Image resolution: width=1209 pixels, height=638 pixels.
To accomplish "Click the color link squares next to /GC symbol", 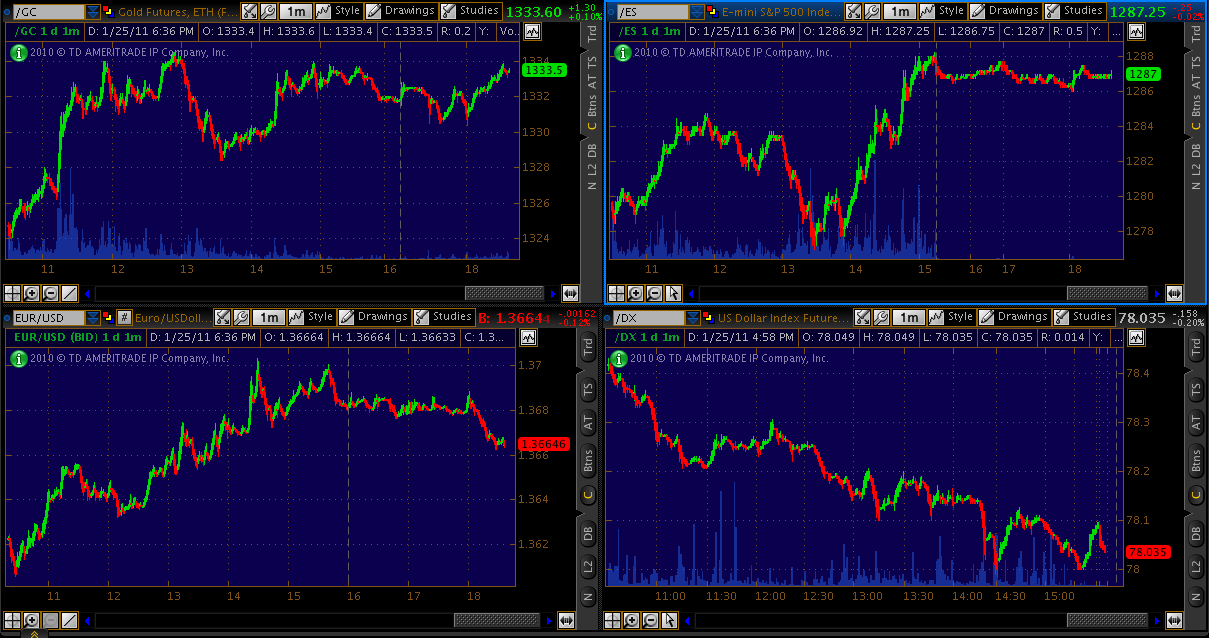I will [x=109, y=11].
